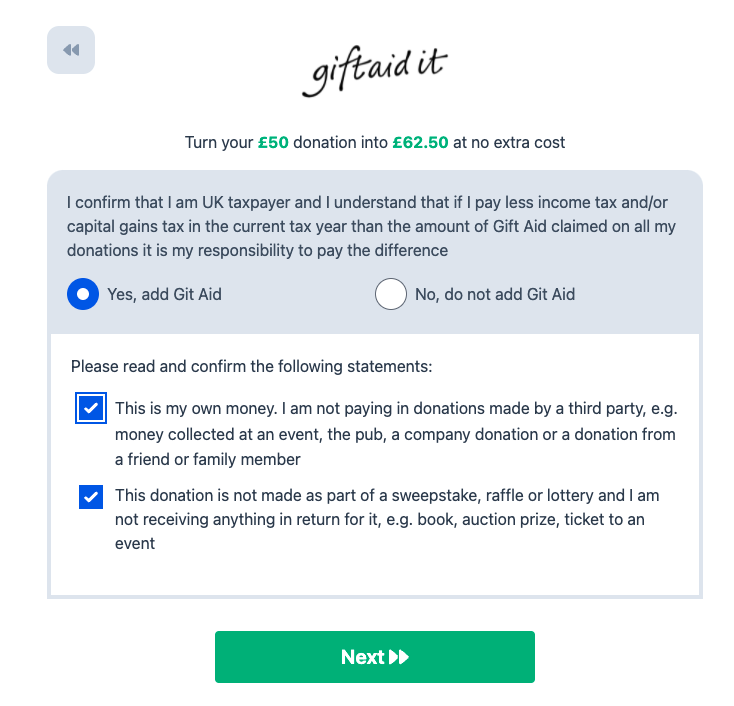The height and width of the screenshot is (706, 734).
Task: Click the 'Yes, add Git Aid' label text
Action: coord(164,294)
